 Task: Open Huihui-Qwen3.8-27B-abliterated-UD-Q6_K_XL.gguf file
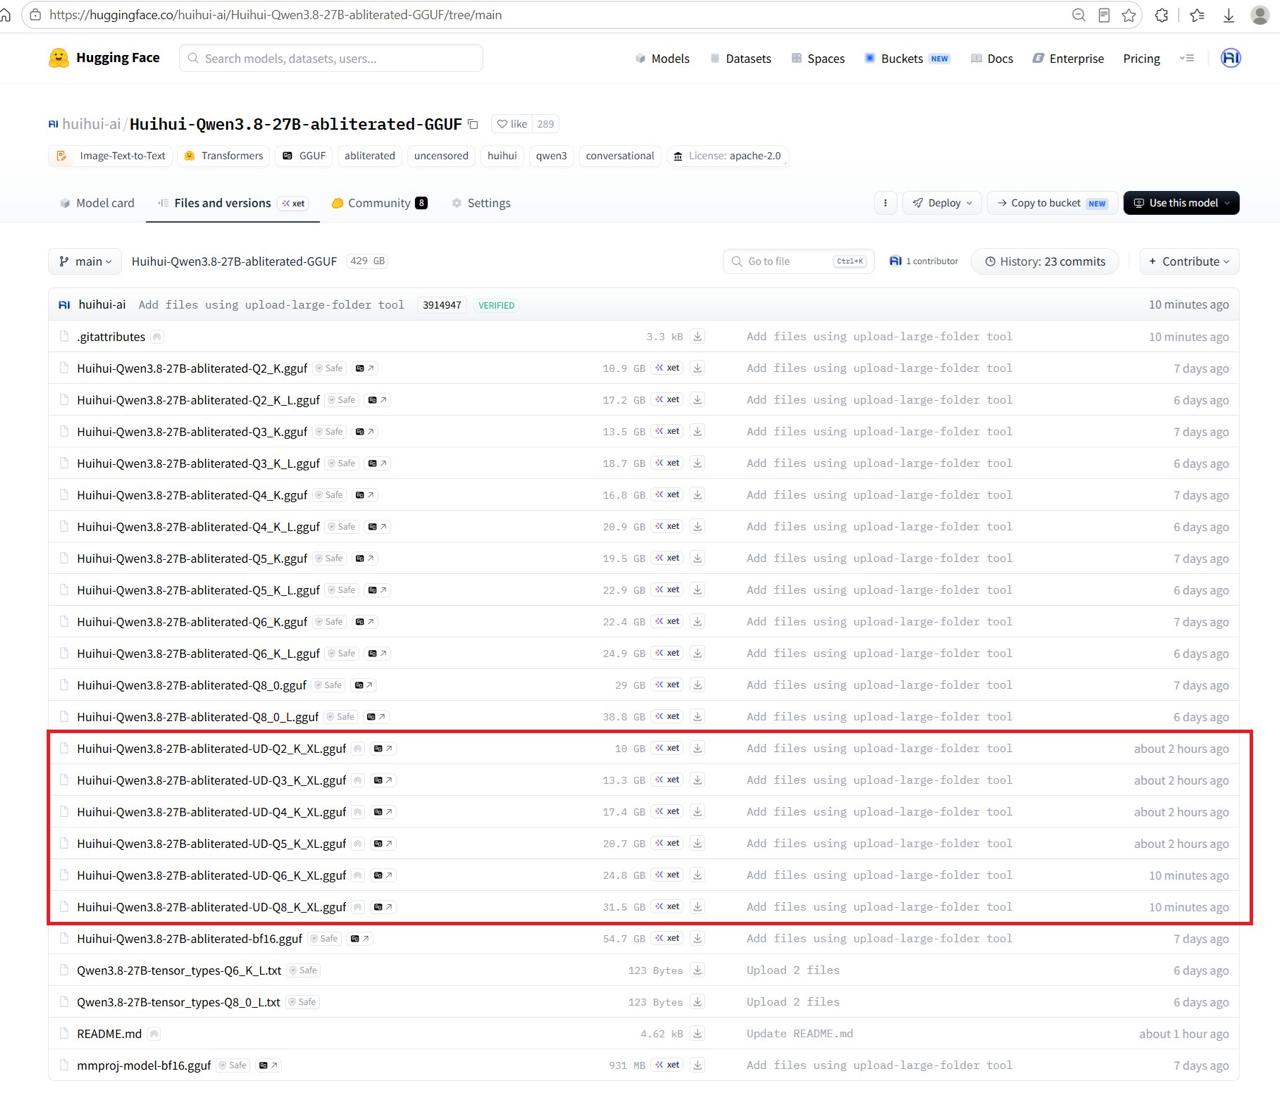(x=211, y=875)
